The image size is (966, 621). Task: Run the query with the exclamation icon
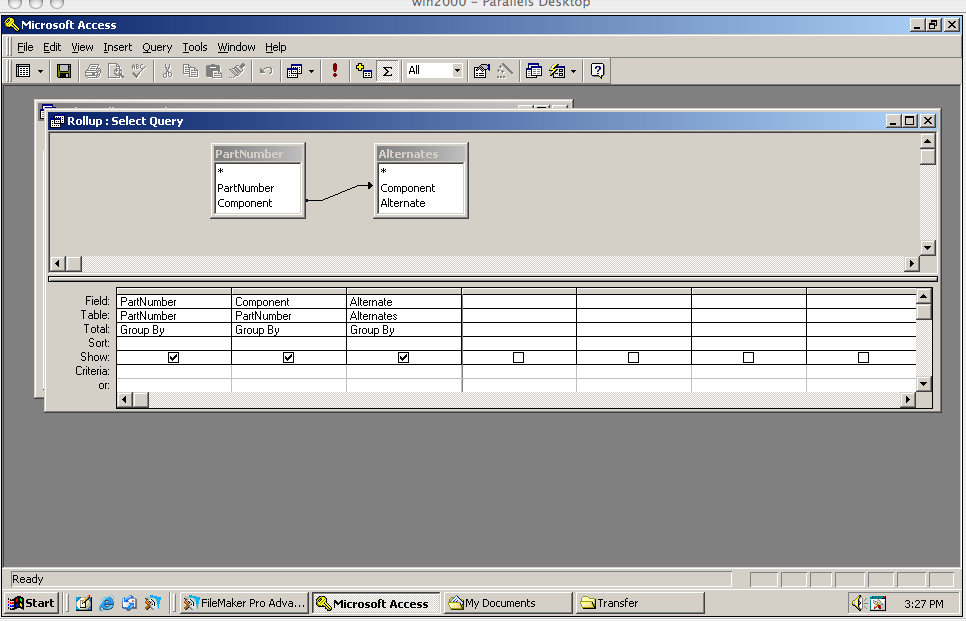(x=335, y=71)
